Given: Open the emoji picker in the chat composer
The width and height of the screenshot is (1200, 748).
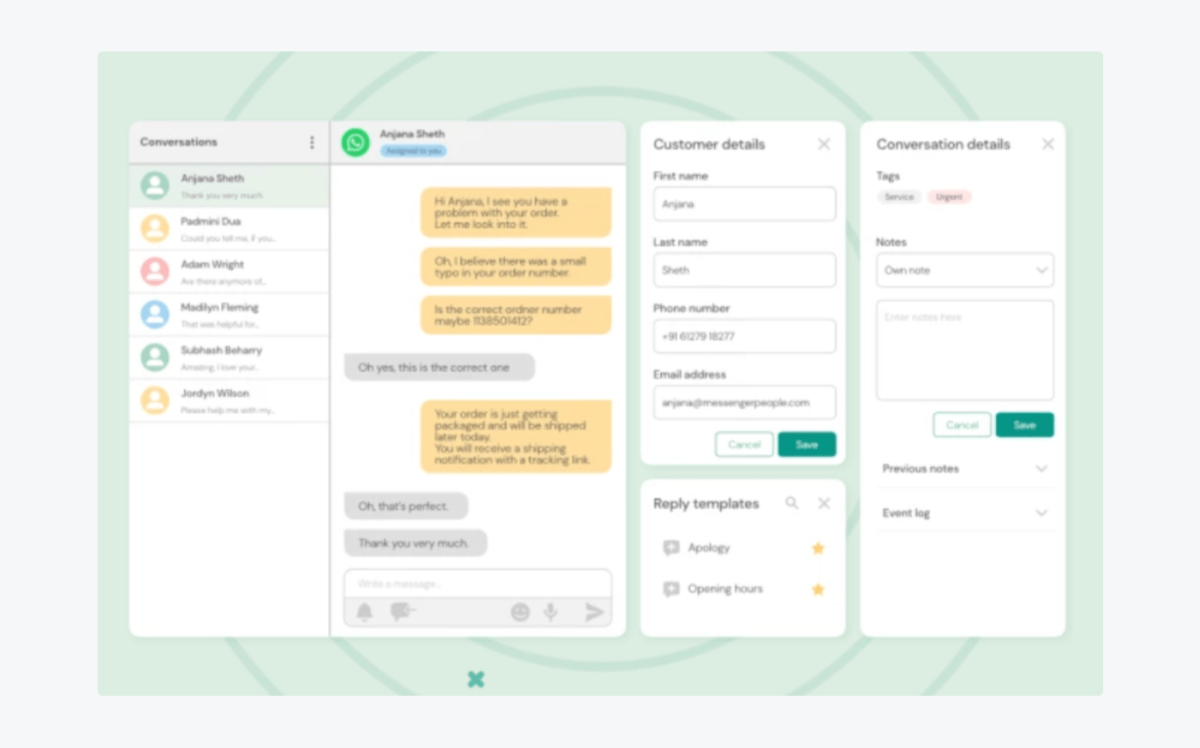Looking at the screenshot, I should pyautogui.click(x=520, y=611).
